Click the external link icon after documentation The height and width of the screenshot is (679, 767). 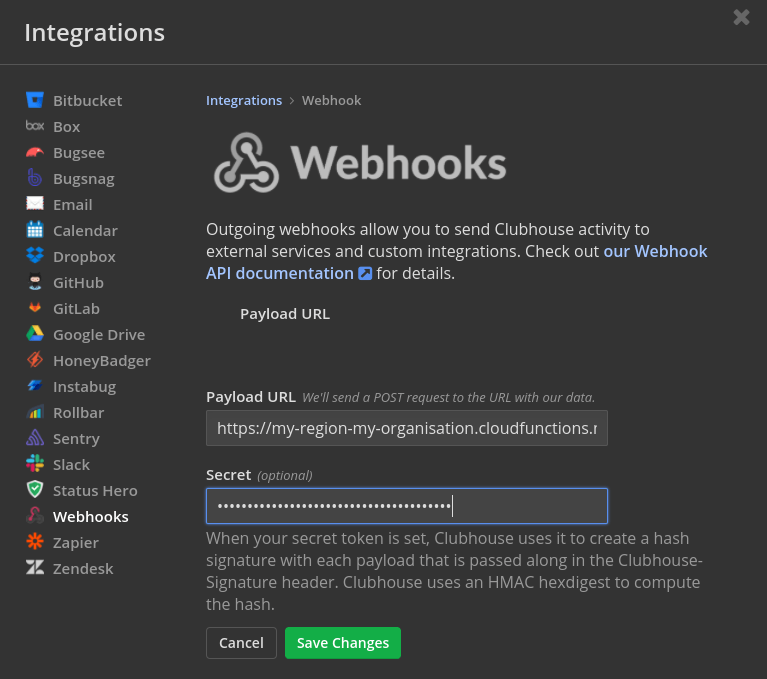click(x=365, y=273)
